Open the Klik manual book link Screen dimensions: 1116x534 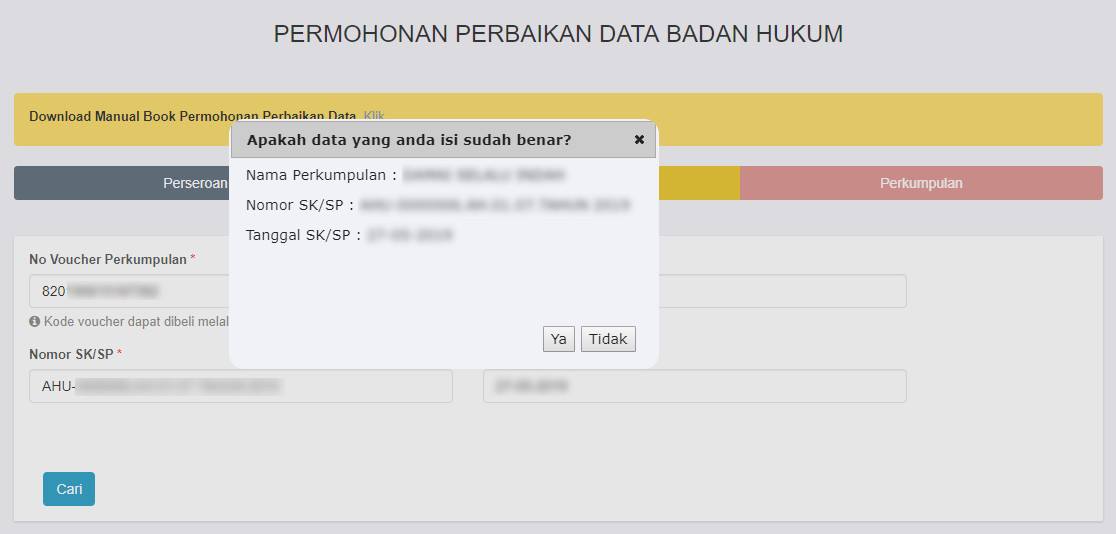tap(374, 116)
